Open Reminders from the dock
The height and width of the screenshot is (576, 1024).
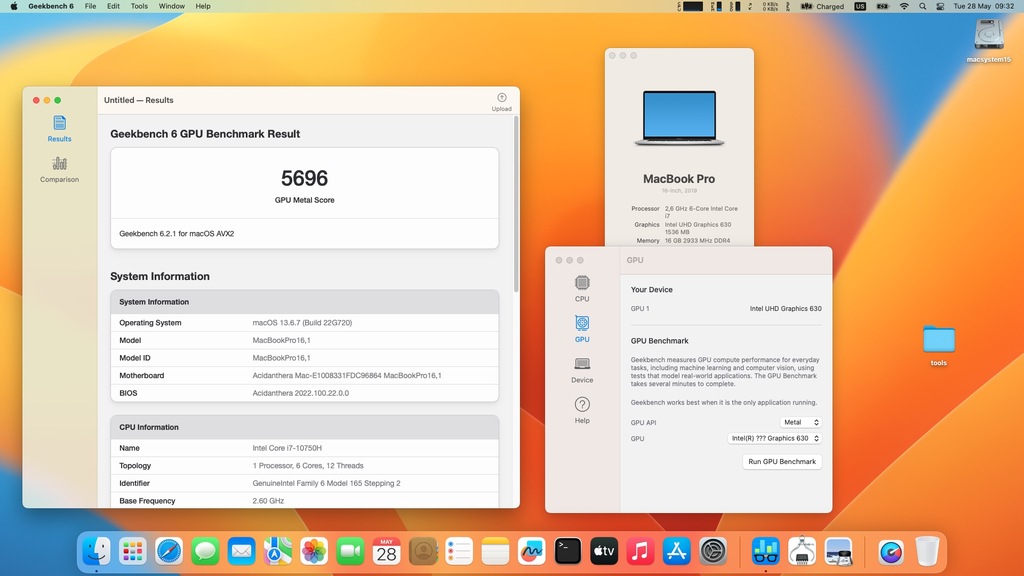click(x=459, y=552)
